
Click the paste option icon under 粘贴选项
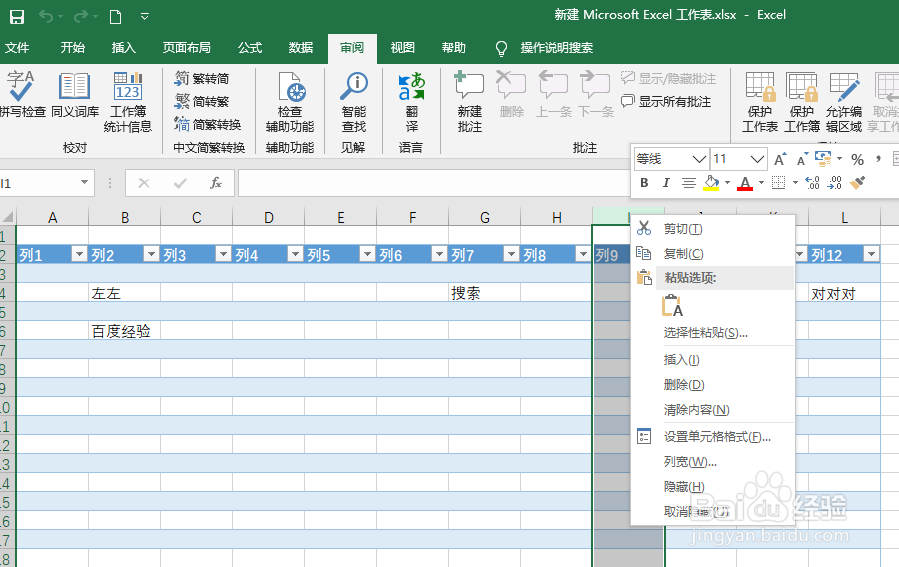pos(672,306)
